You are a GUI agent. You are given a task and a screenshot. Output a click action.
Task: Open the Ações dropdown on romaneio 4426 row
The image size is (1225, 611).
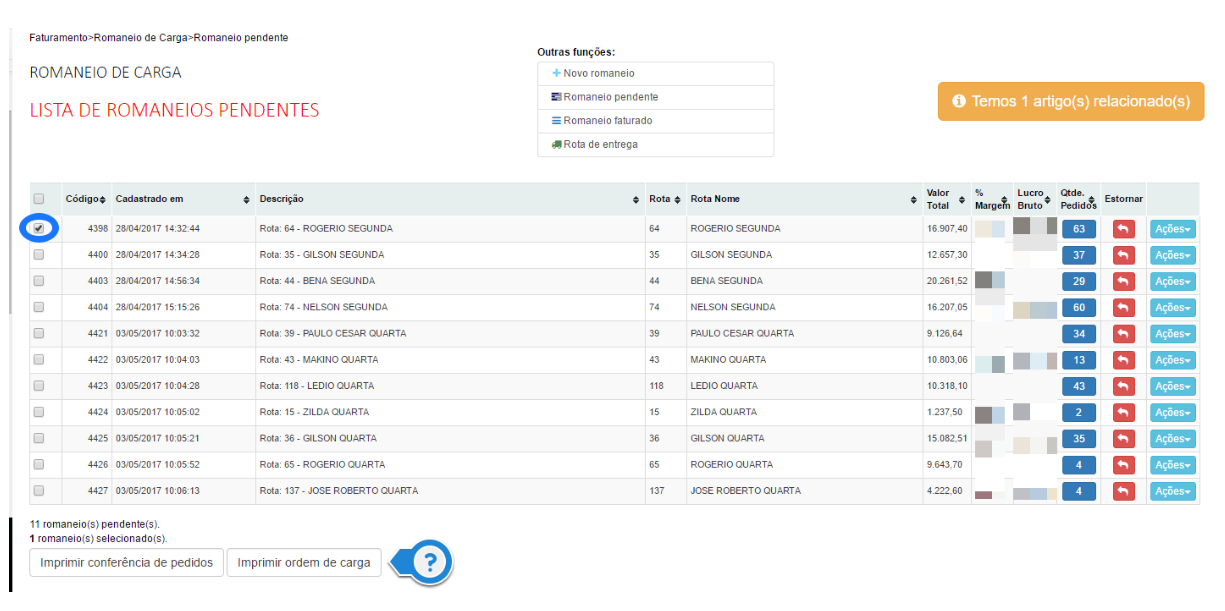point(1172,465)
